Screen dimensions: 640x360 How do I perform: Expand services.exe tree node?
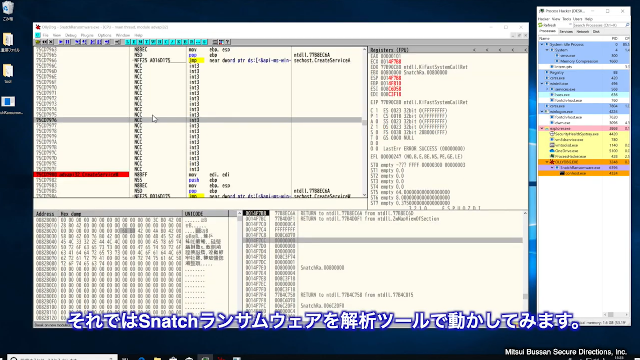point(547,89)
